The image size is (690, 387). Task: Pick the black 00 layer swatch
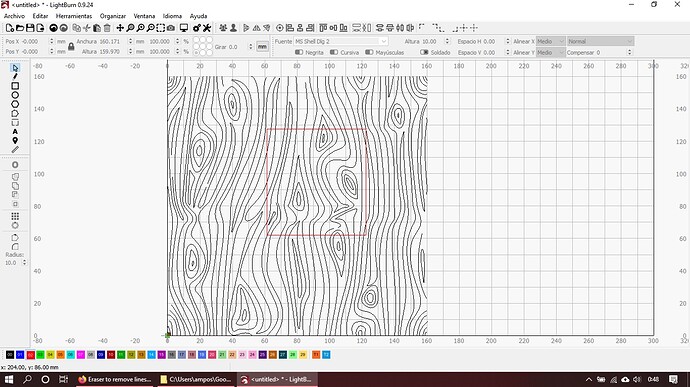tap(10, 354)
